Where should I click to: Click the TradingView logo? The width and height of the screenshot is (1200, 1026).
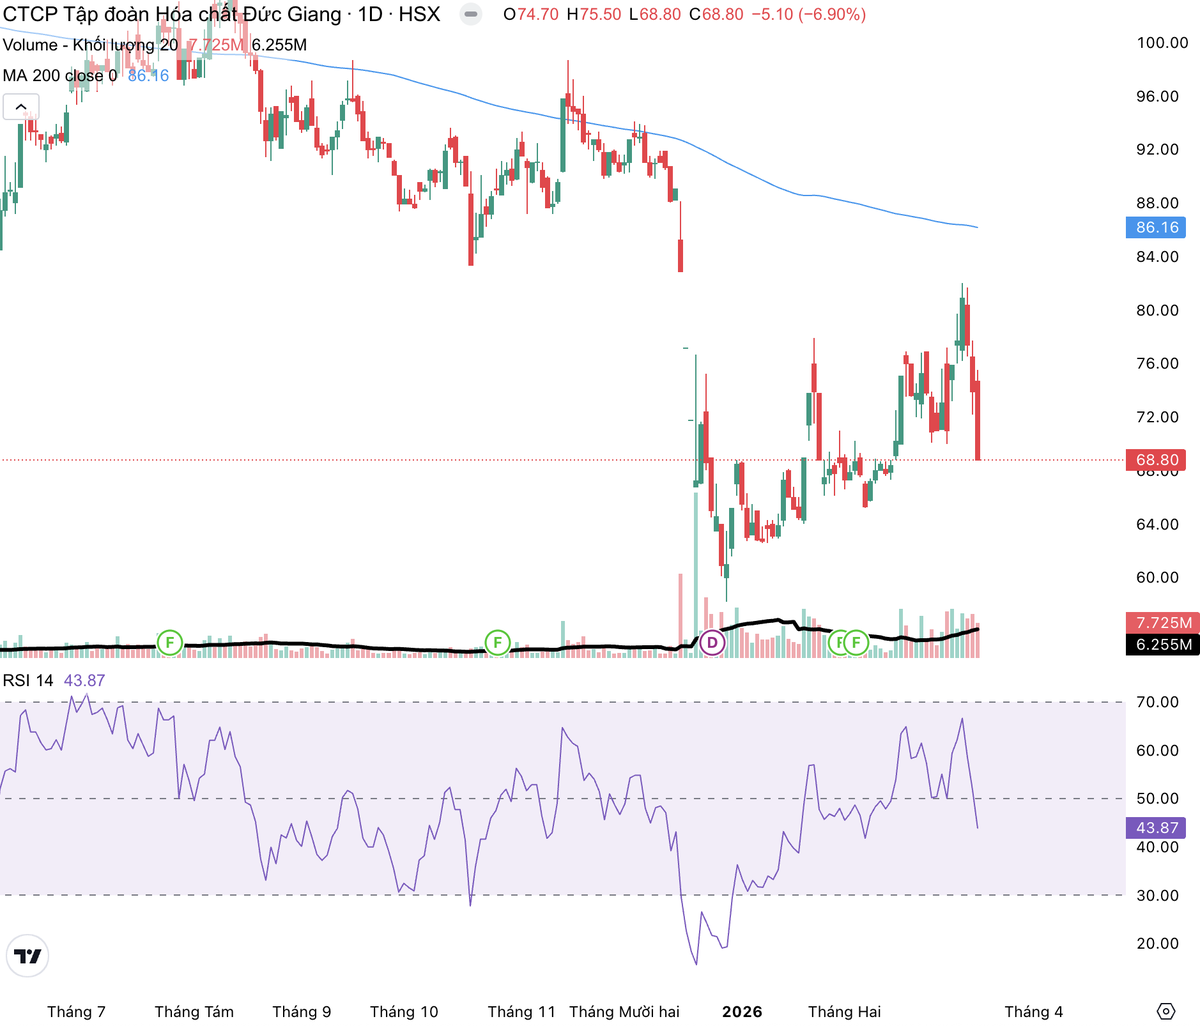click(x=29, y=956)
